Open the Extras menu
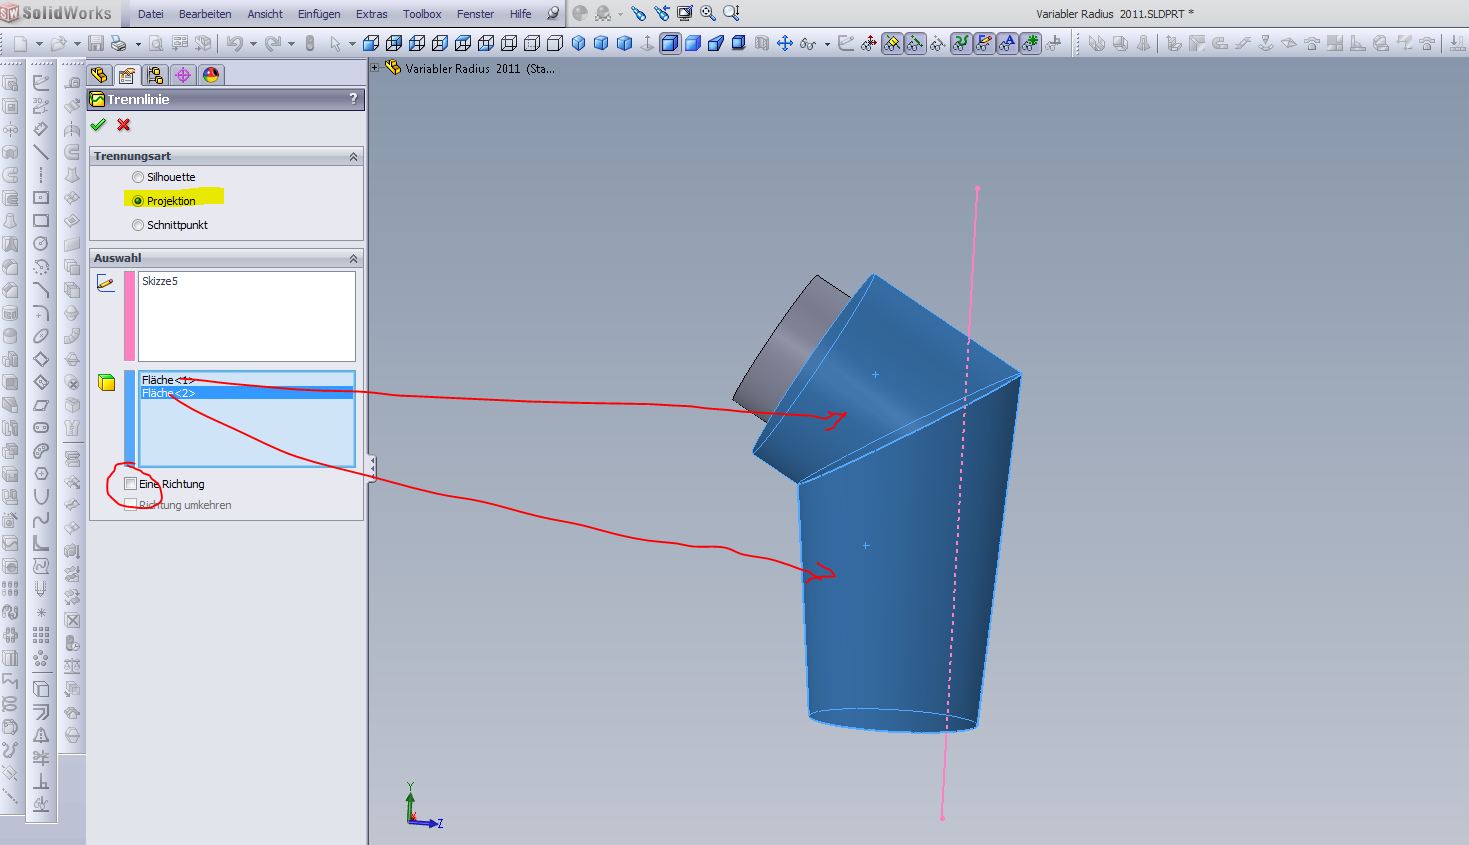This screenshot has height=845, width=1469. (x=371, y=14)
